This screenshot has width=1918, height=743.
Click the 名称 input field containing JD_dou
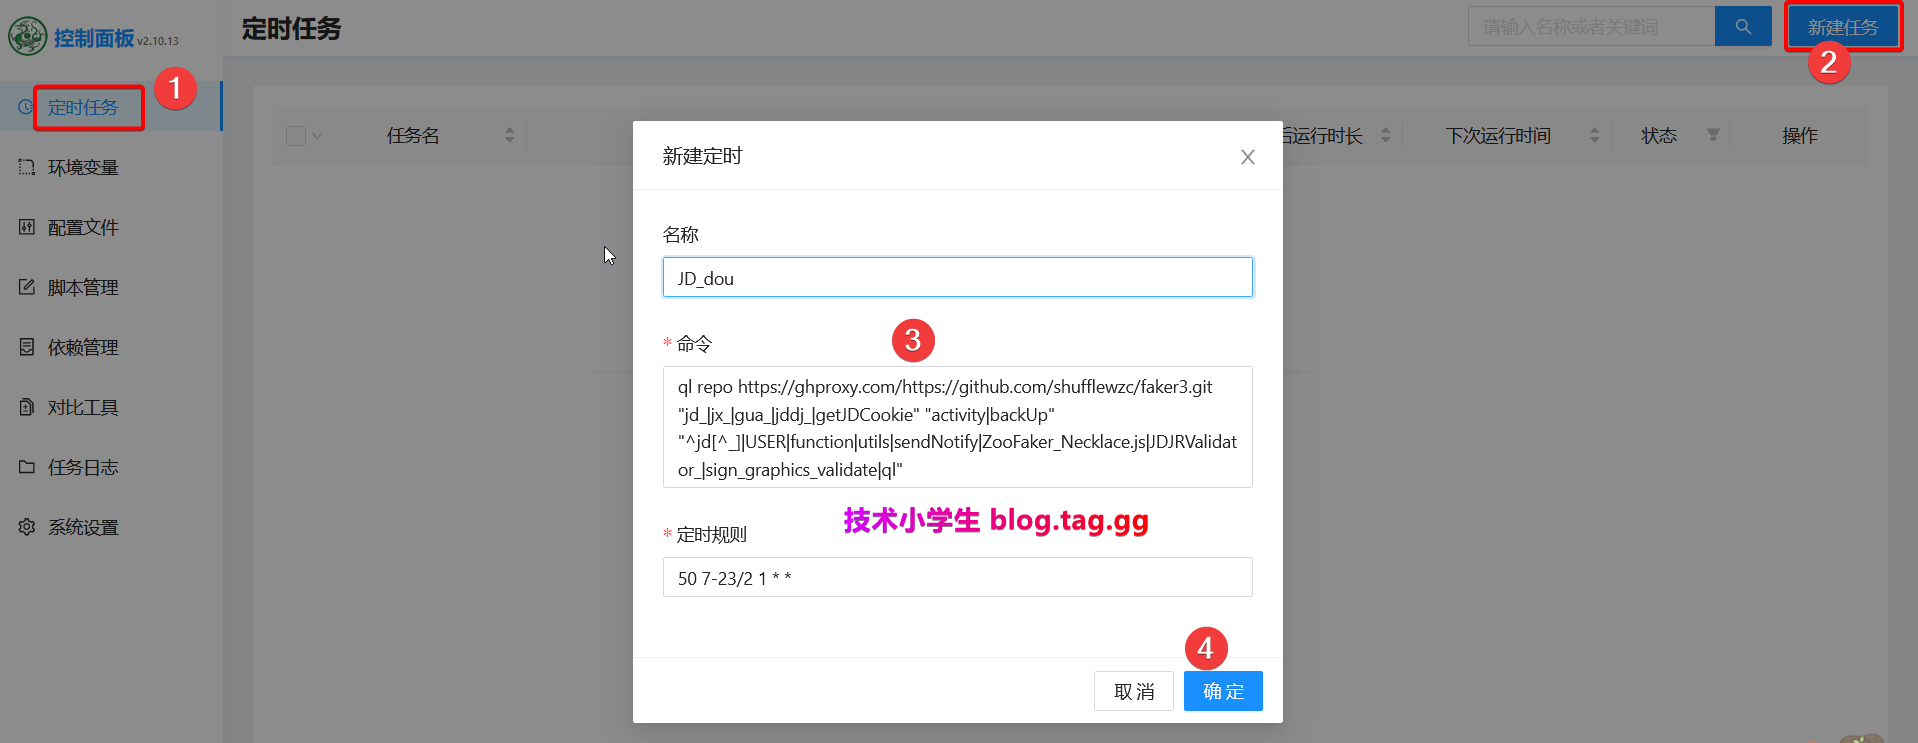(x=957, y=278)
